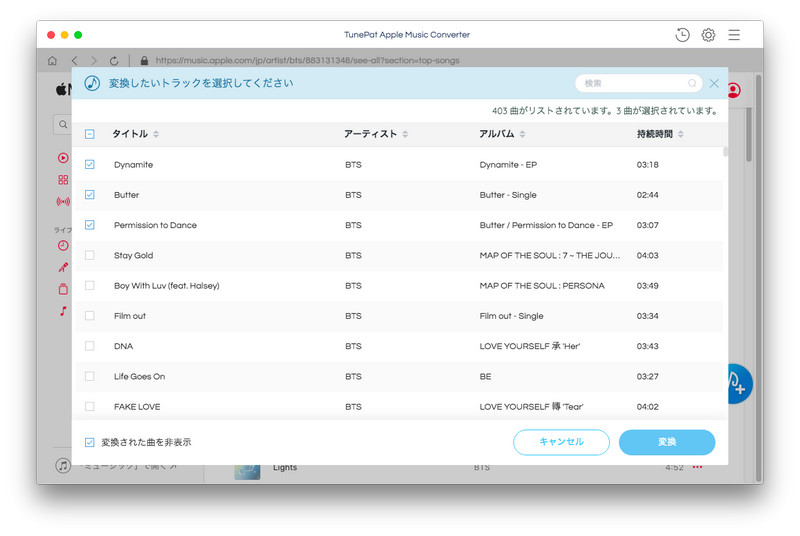800x536 pixels.
Task: Check the Life Goes On track
Action: tap(90, 376)
